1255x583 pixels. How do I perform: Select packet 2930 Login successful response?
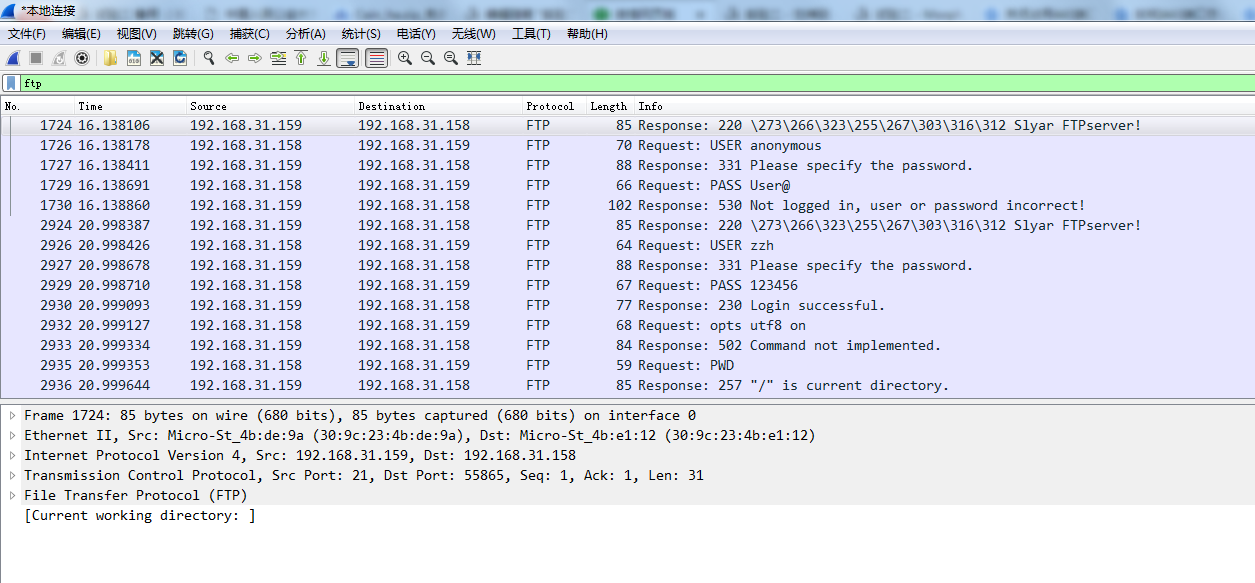627,305
